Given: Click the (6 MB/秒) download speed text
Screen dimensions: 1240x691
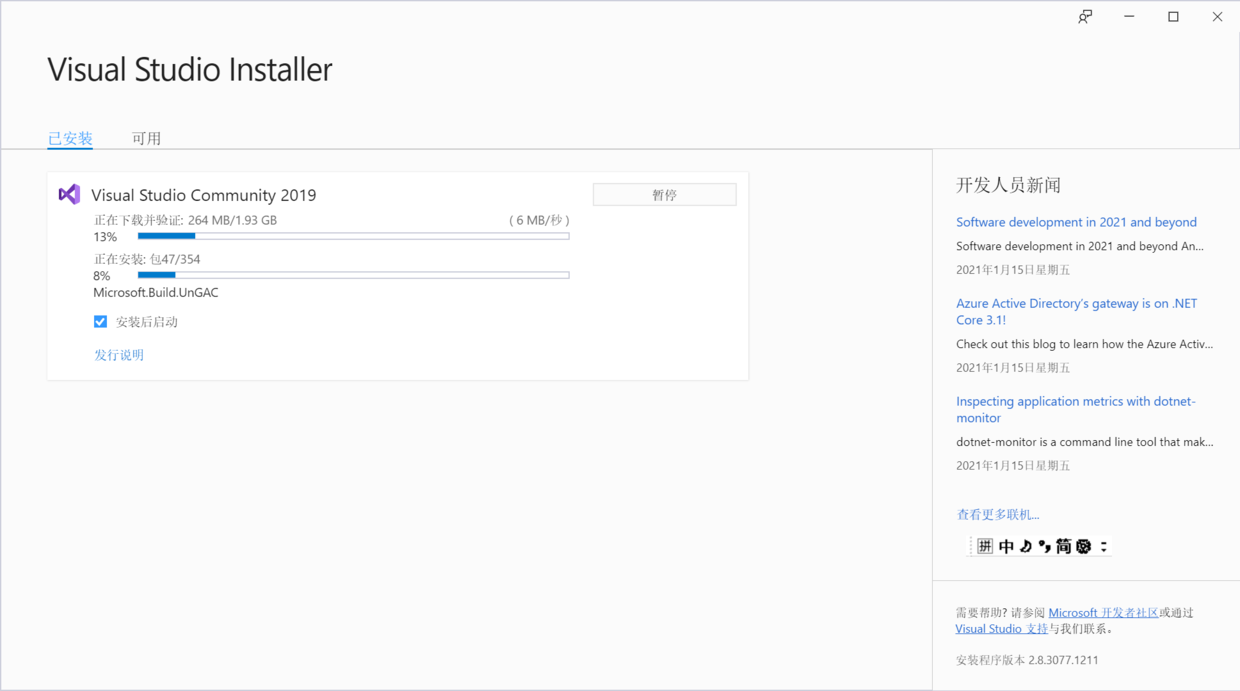Looking at the screenshot, I should 540,220.
